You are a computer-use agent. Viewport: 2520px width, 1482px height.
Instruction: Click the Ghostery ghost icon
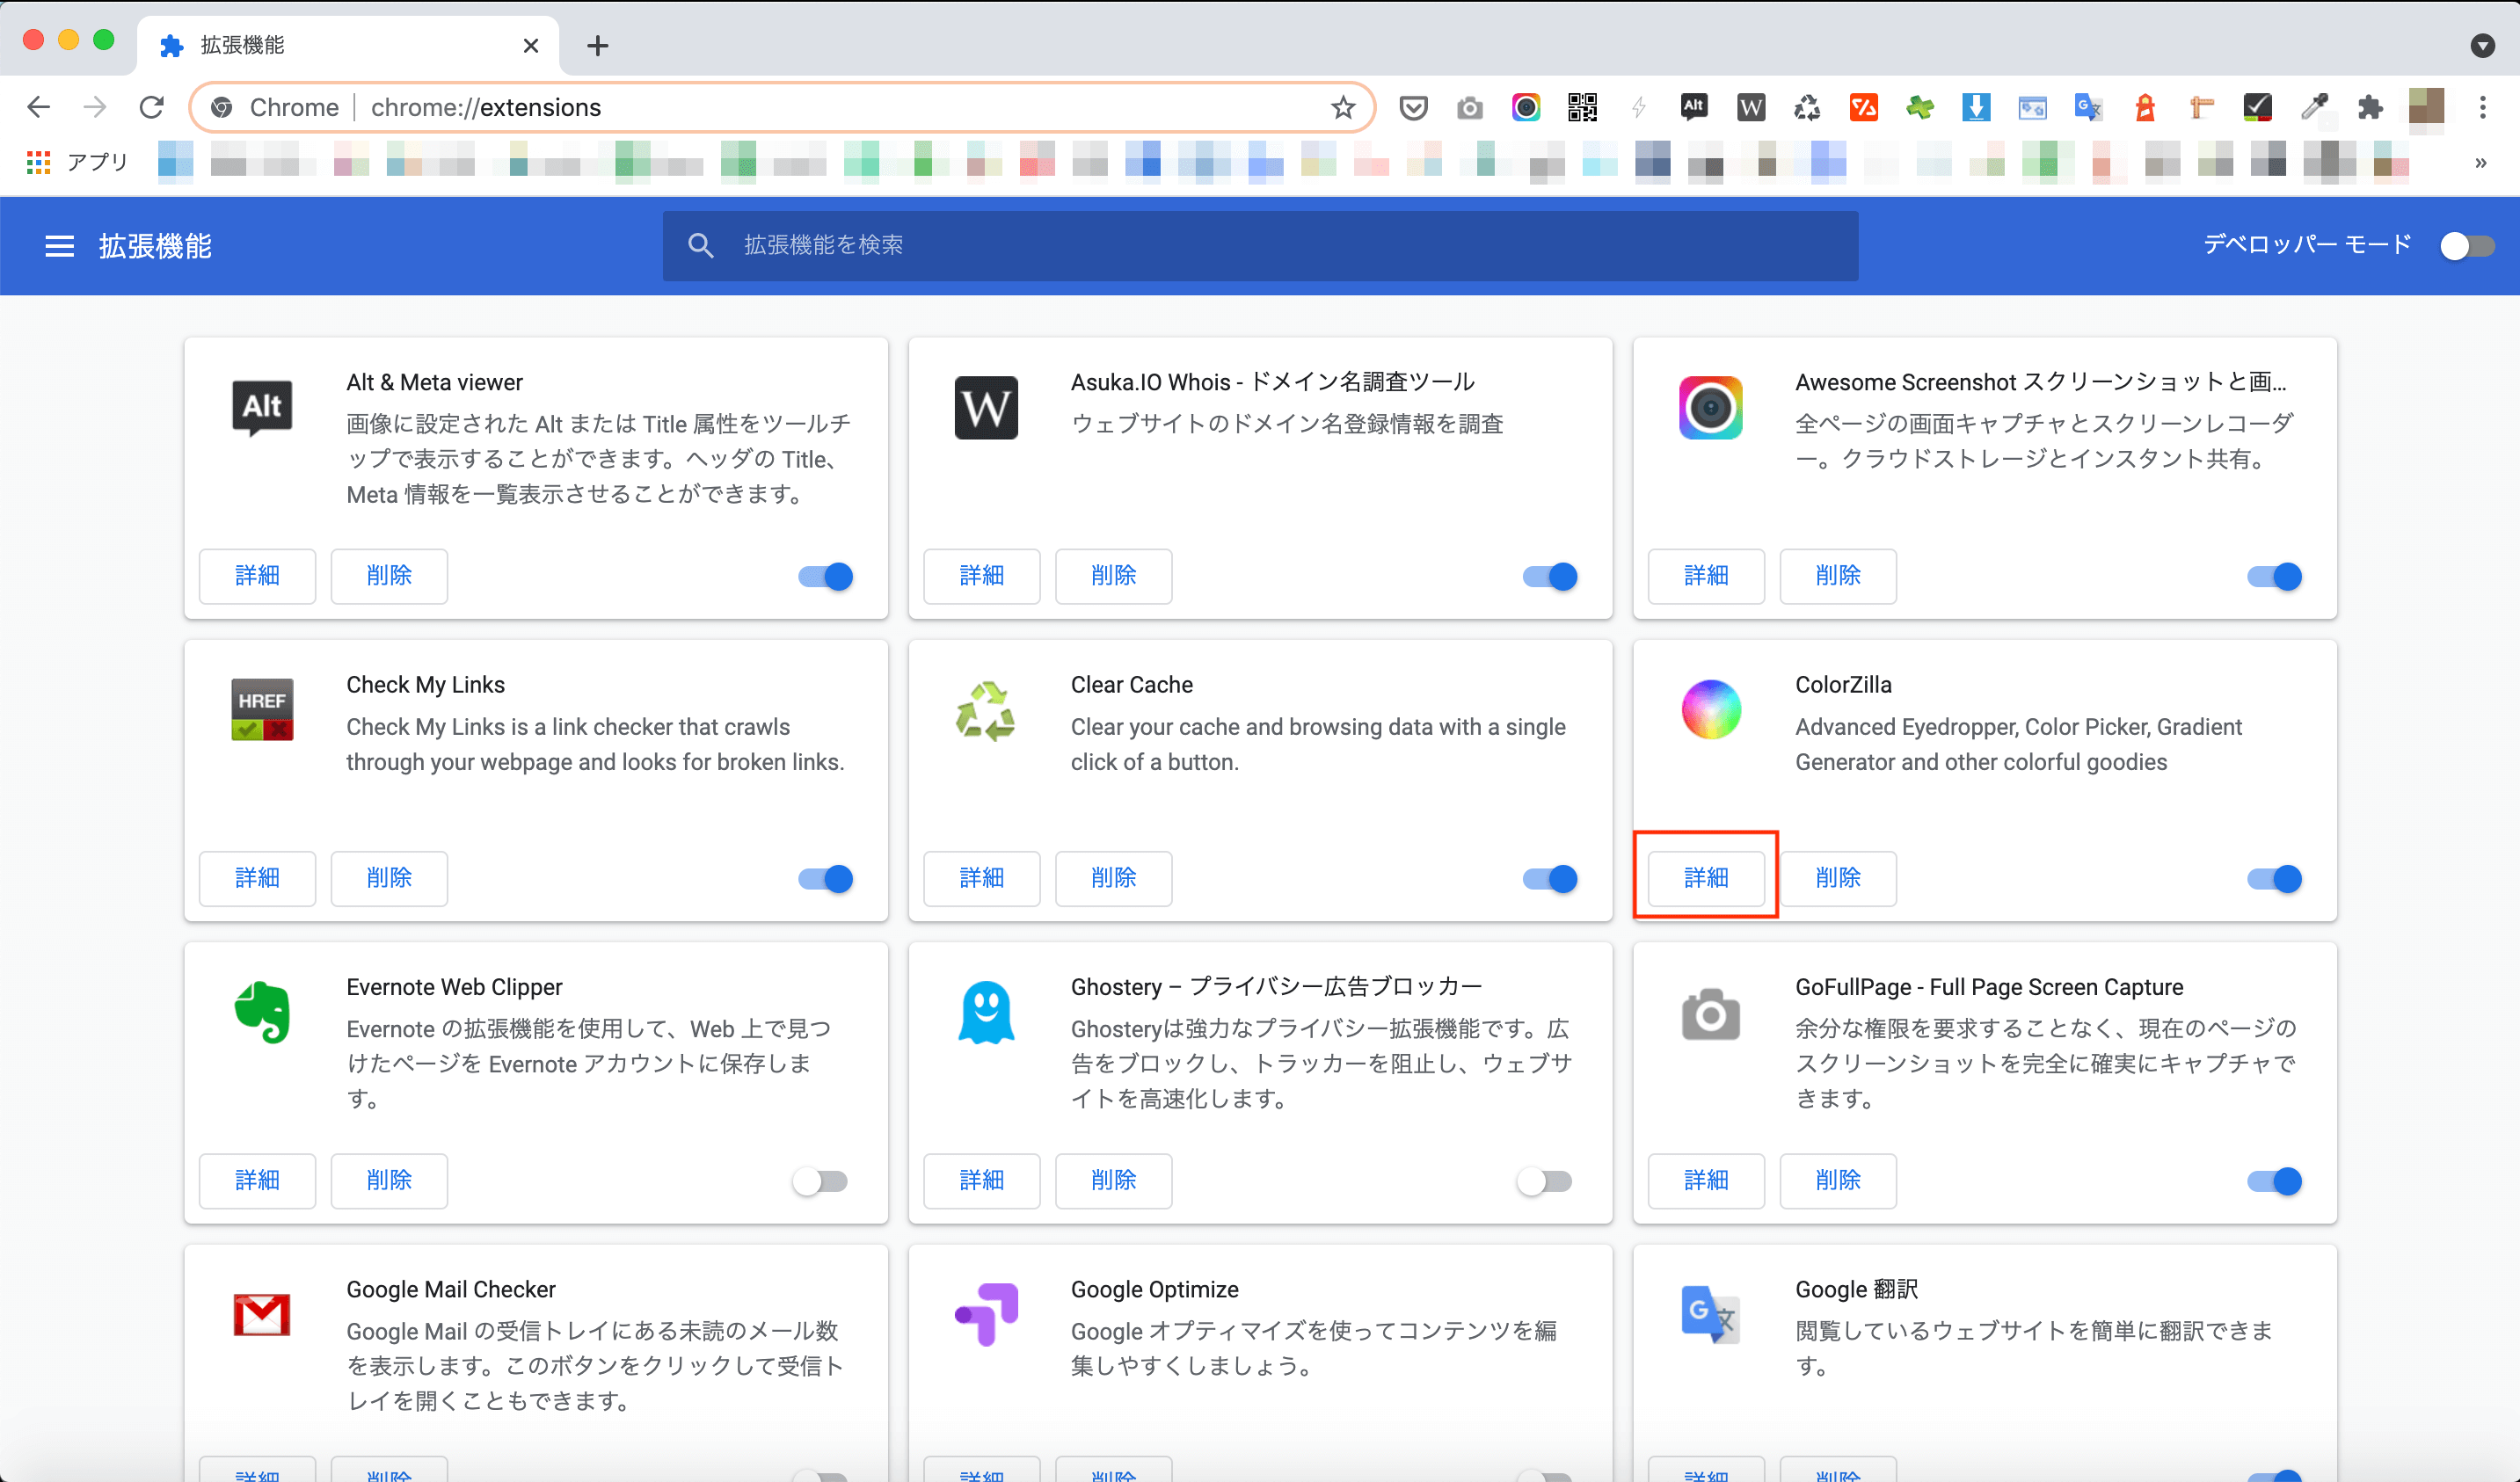[x=986, y=1012]
